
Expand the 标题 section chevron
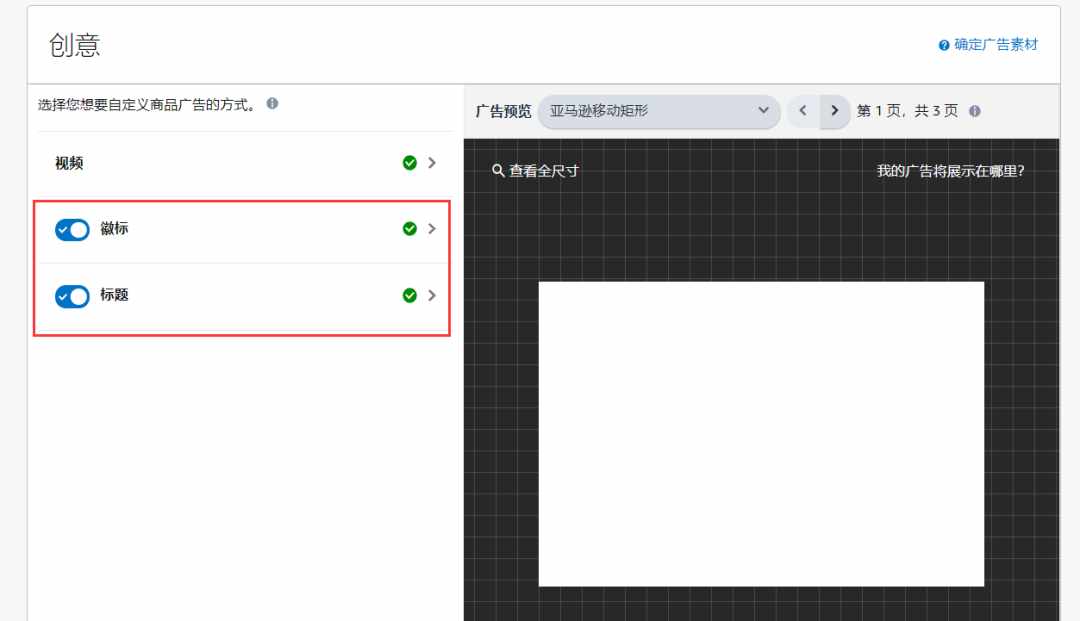[x=432, y=295]
